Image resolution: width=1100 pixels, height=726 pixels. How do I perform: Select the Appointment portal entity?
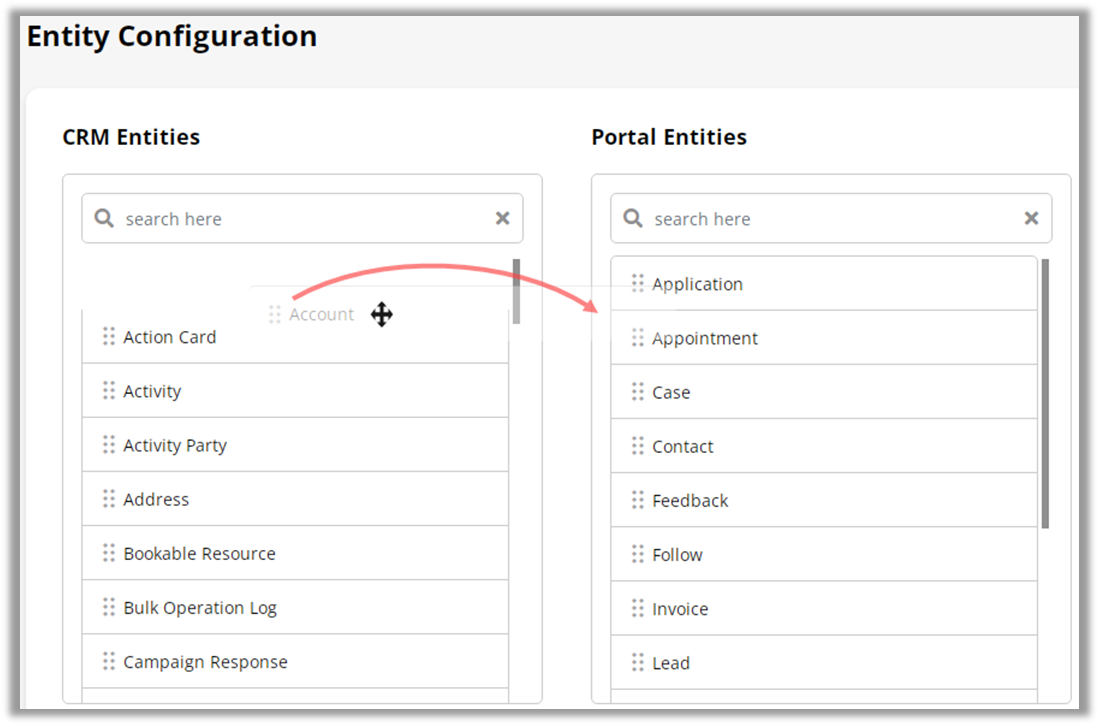point(705,338)
